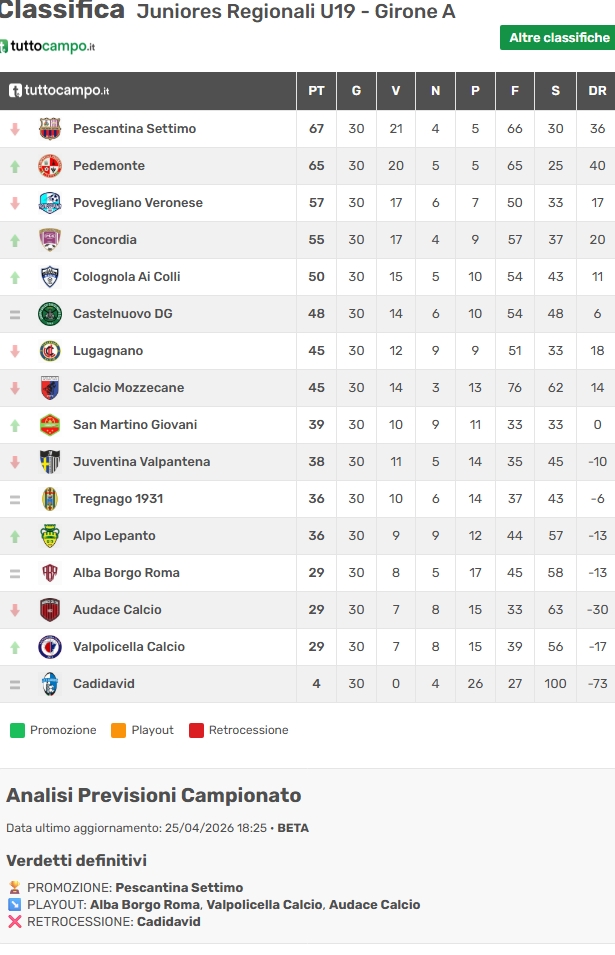
Task: Click the Pescantina Settimo team crest
Action: click(50, 129)
